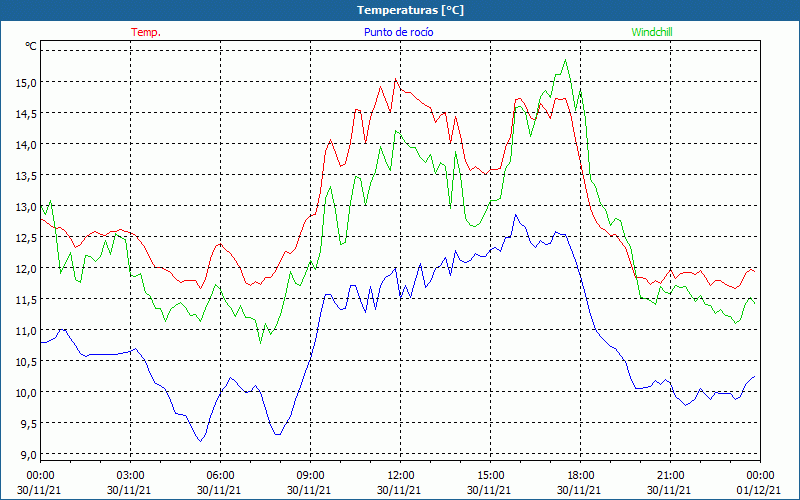
Task: Click the 18:00 time axis label
Action: click(581, 476)
